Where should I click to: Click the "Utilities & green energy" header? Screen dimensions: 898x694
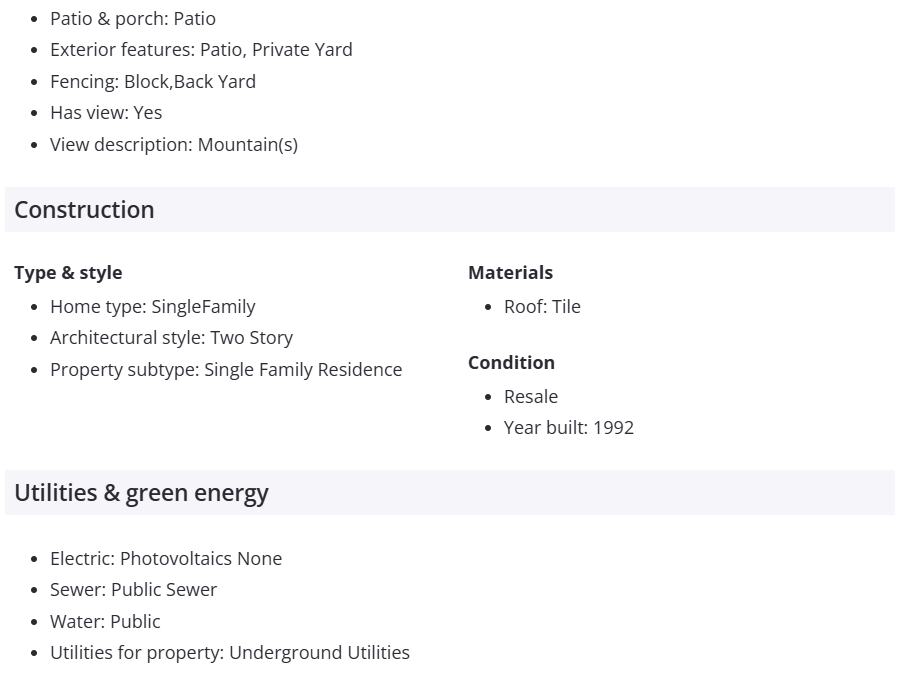[141, 492]
